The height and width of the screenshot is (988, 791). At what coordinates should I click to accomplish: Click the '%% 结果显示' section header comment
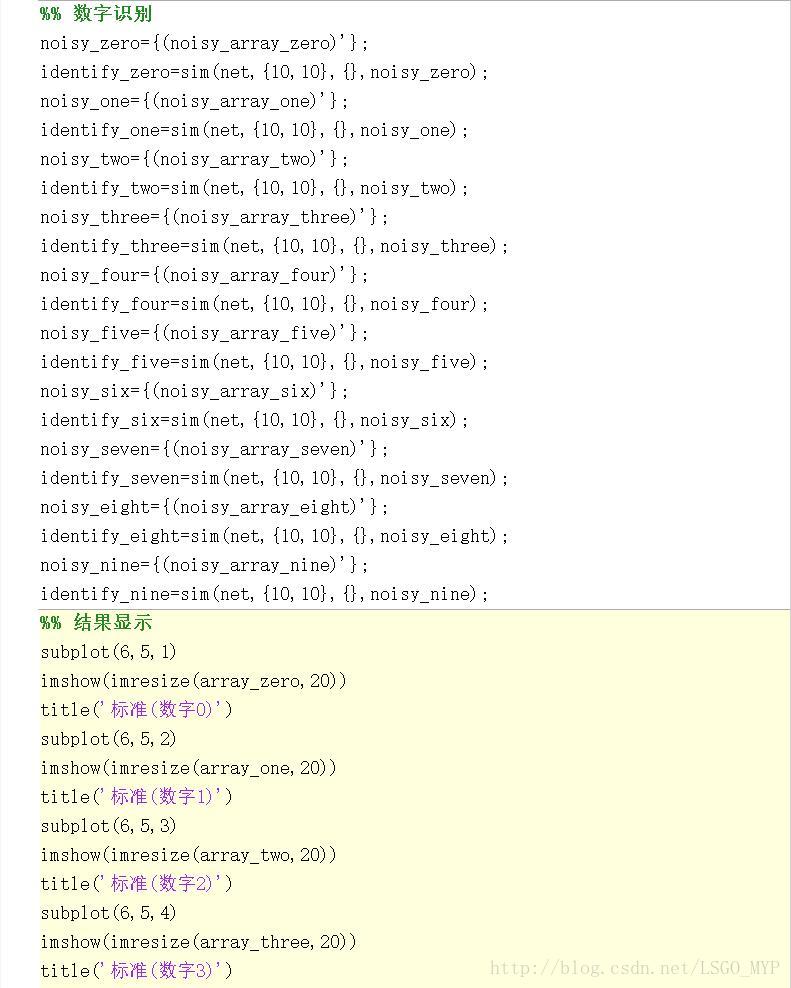(96, 623)
